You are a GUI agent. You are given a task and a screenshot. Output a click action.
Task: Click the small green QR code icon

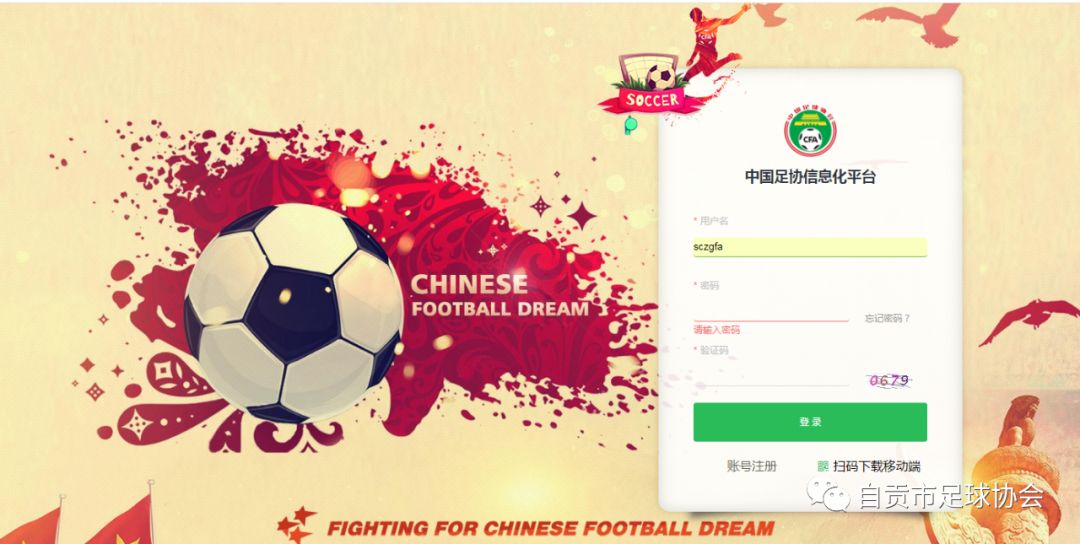[x=822, y=466]
